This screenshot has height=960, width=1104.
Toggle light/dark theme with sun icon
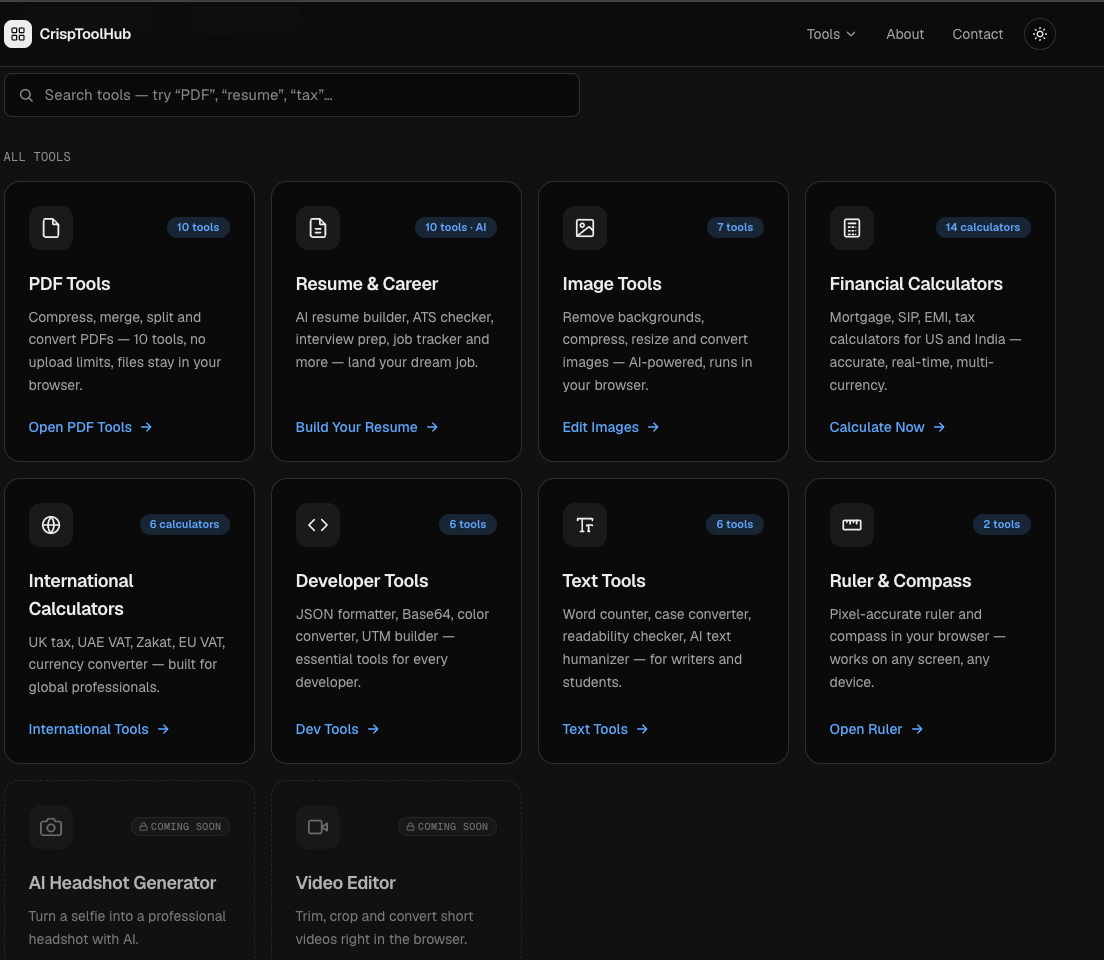point(1039,34)
